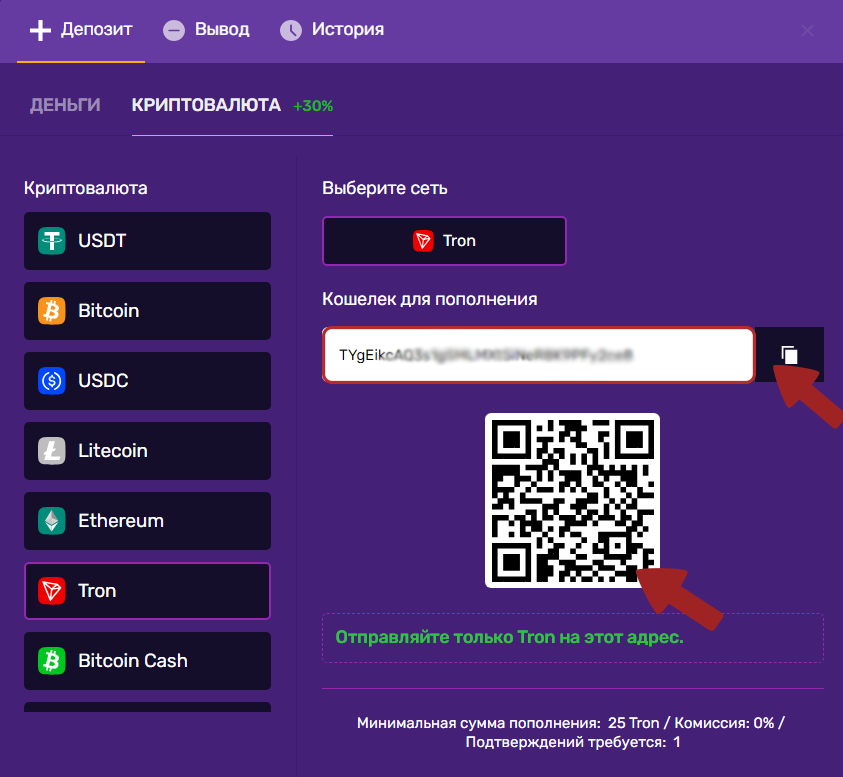The image size is (843, 777).
Task: Choose Bitcoin cryptocurrency
Action: (147, 311)
